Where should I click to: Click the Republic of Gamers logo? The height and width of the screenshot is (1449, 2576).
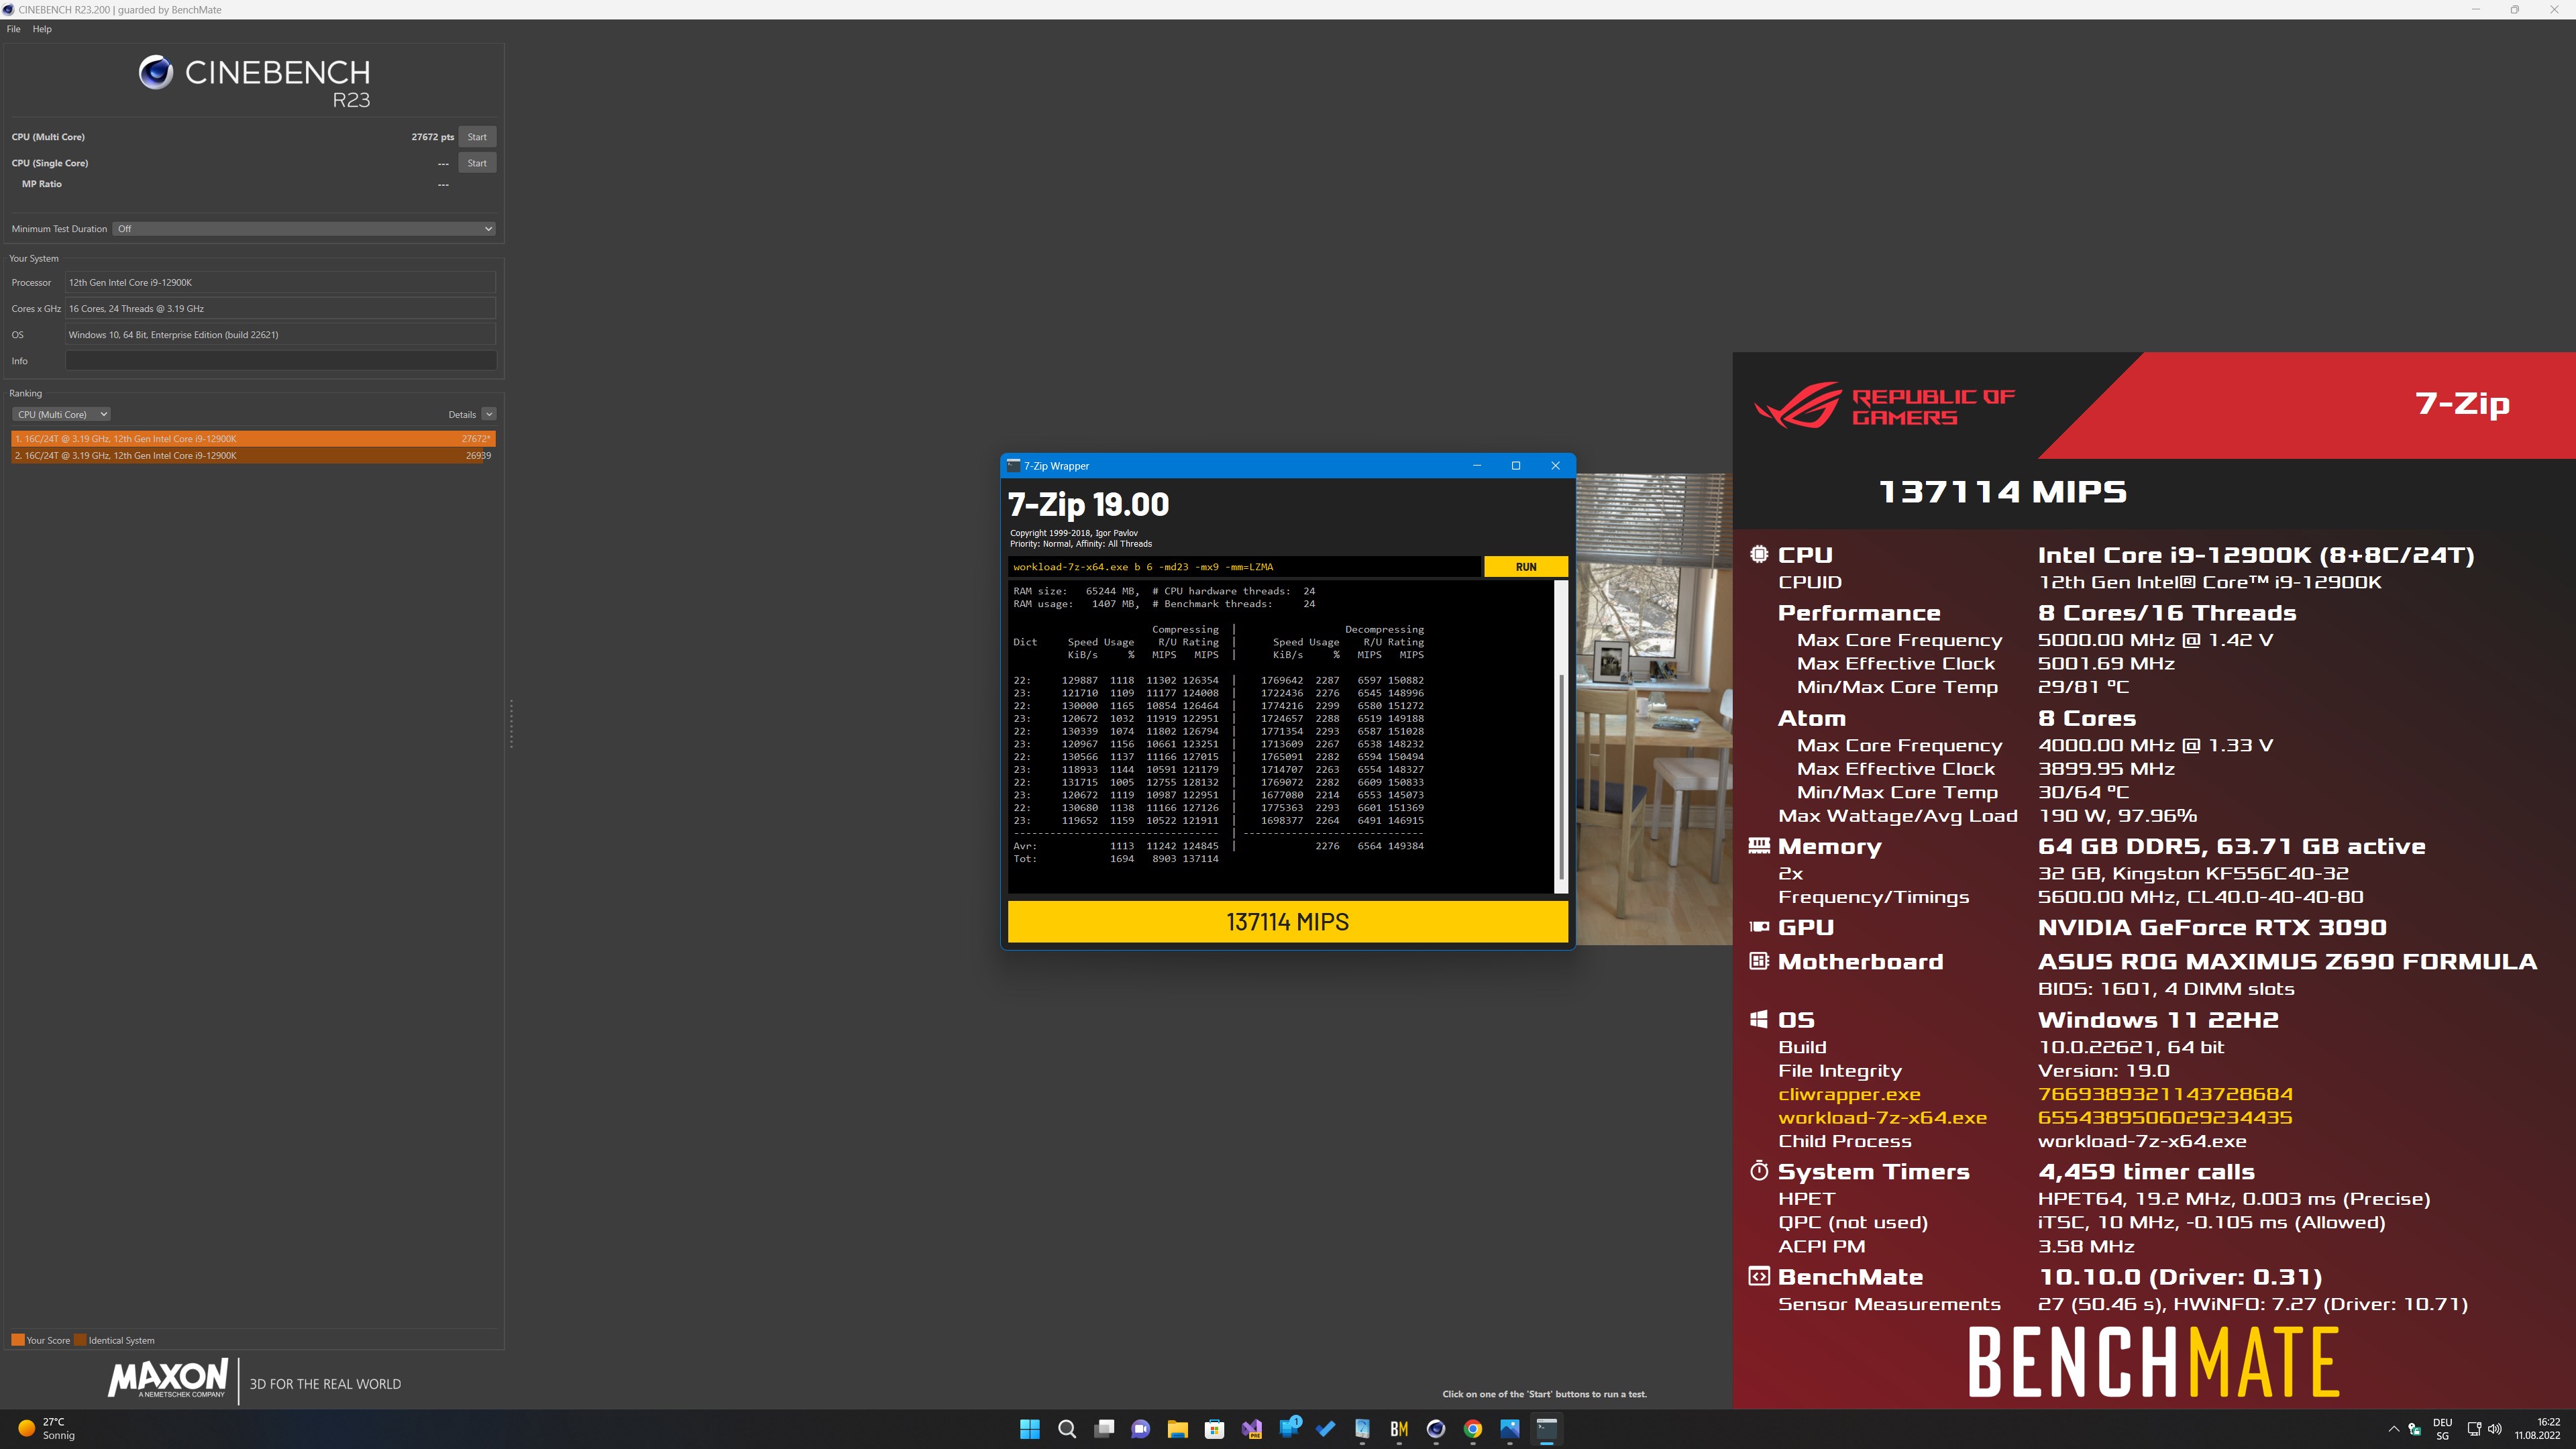pos(1884,405)
